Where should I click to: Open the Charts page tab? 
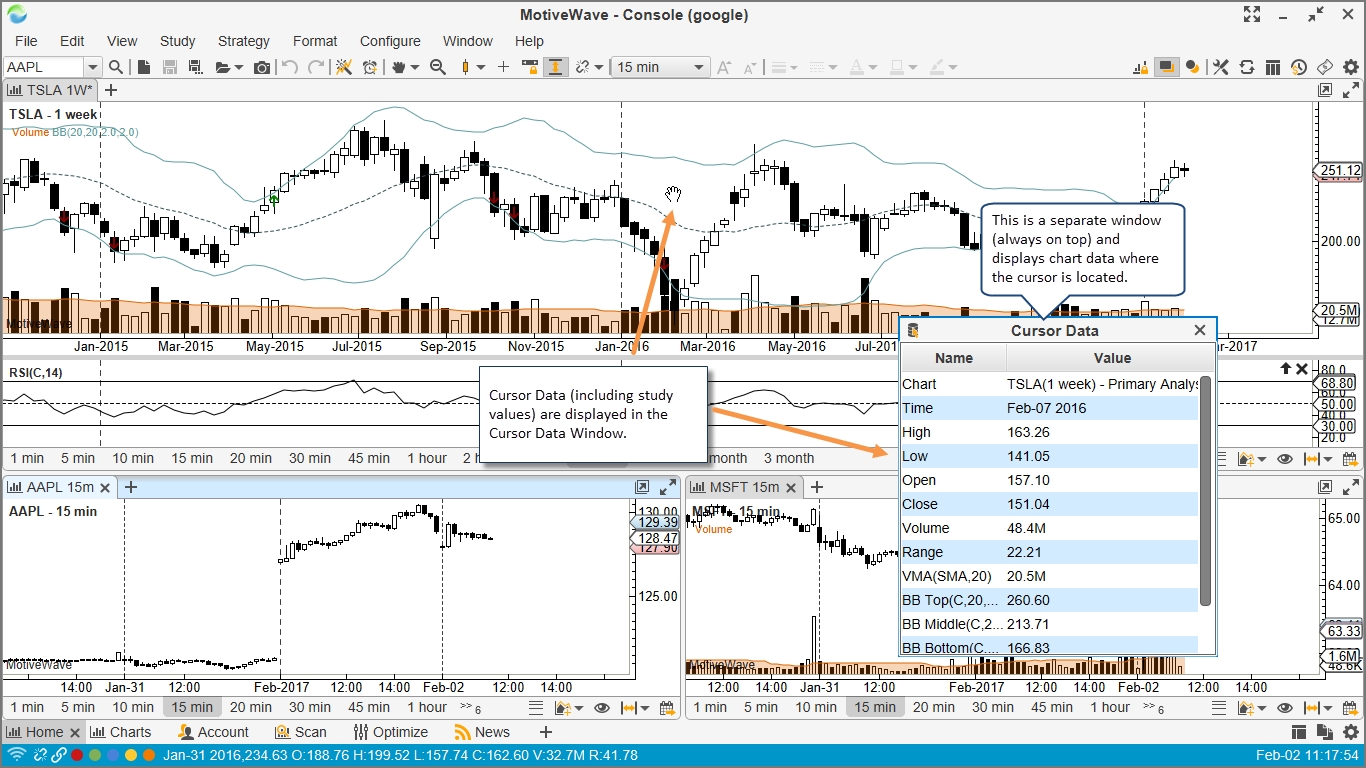click(x=121, y=732)
